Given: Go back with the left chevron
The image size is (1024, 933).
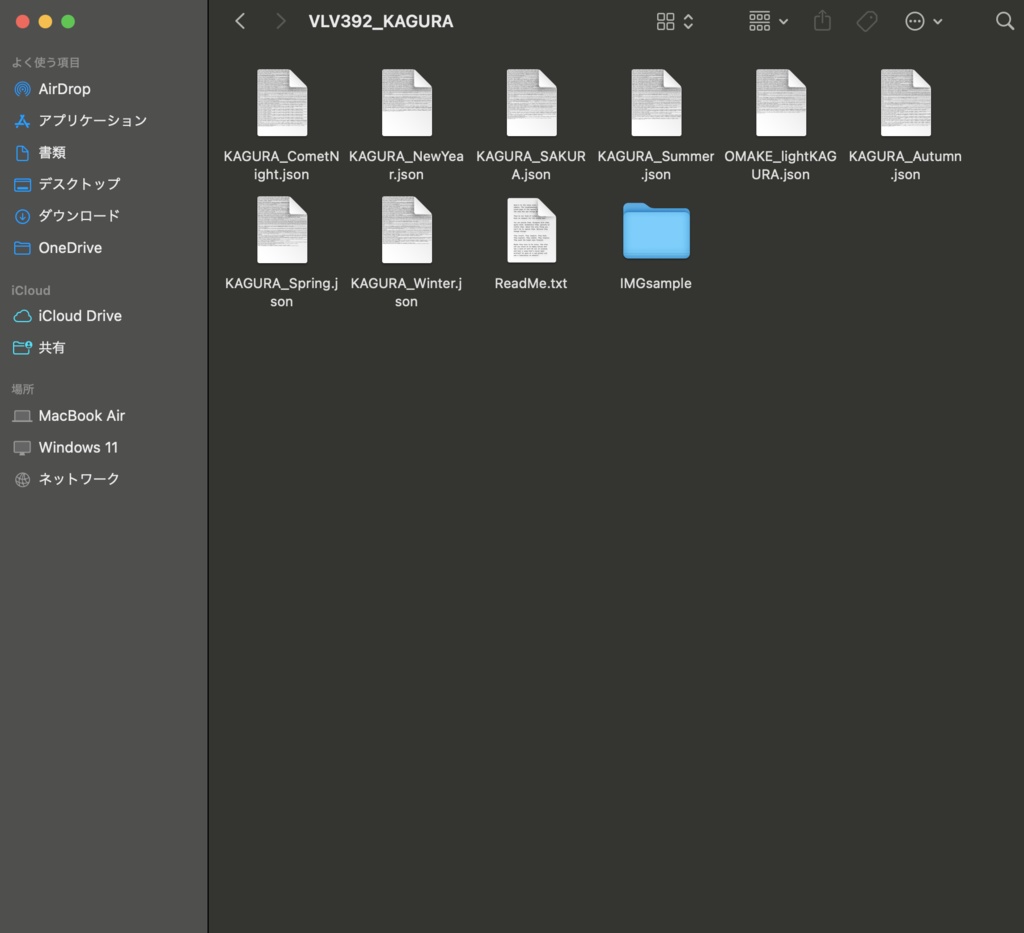Looking at the screenshot, I should (x=240, y=22).
